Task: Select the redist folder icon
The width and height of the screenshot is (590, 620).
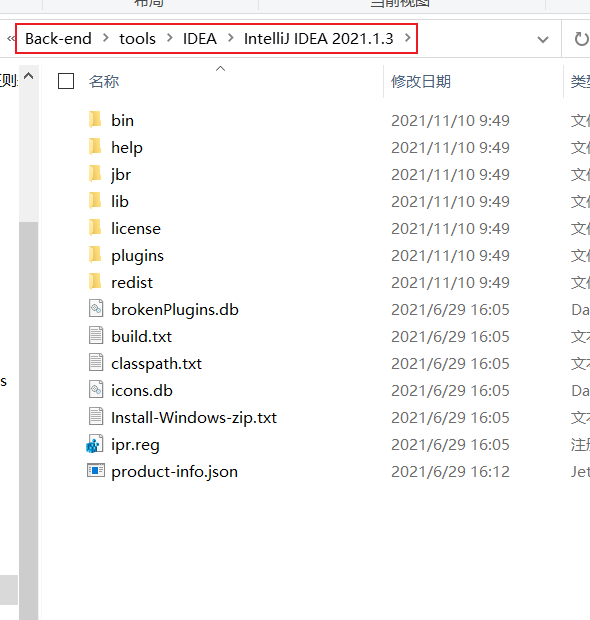Action: click(95, 282)
